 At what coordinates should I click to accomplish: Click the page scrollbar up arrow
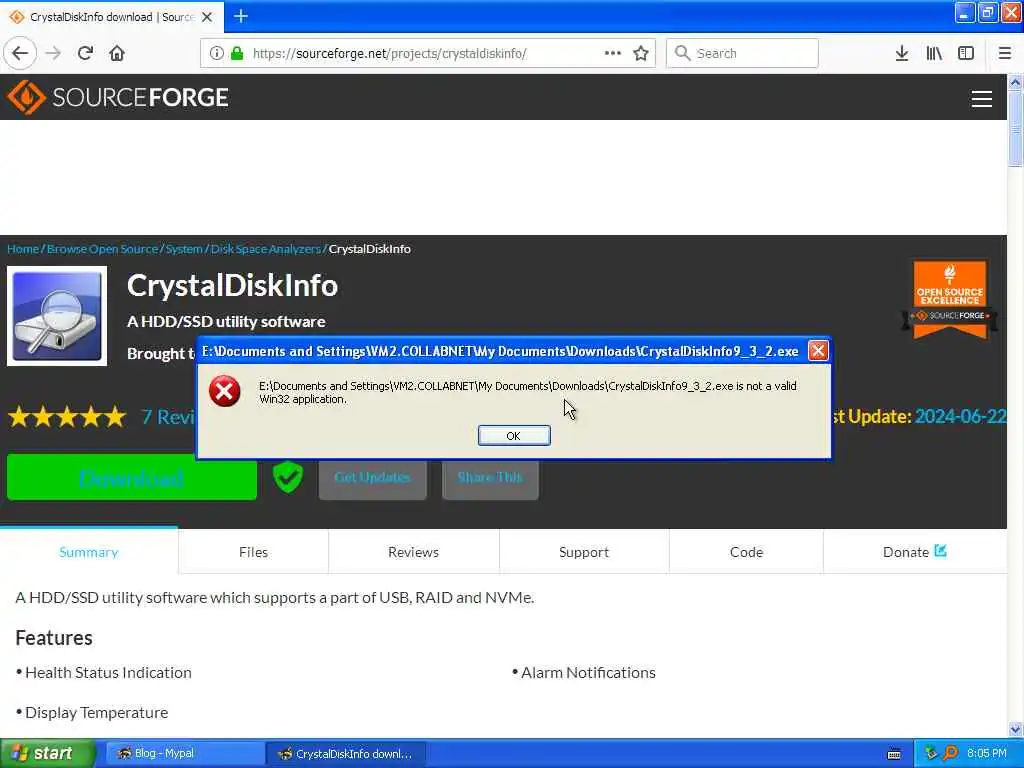coord(1015,82)
